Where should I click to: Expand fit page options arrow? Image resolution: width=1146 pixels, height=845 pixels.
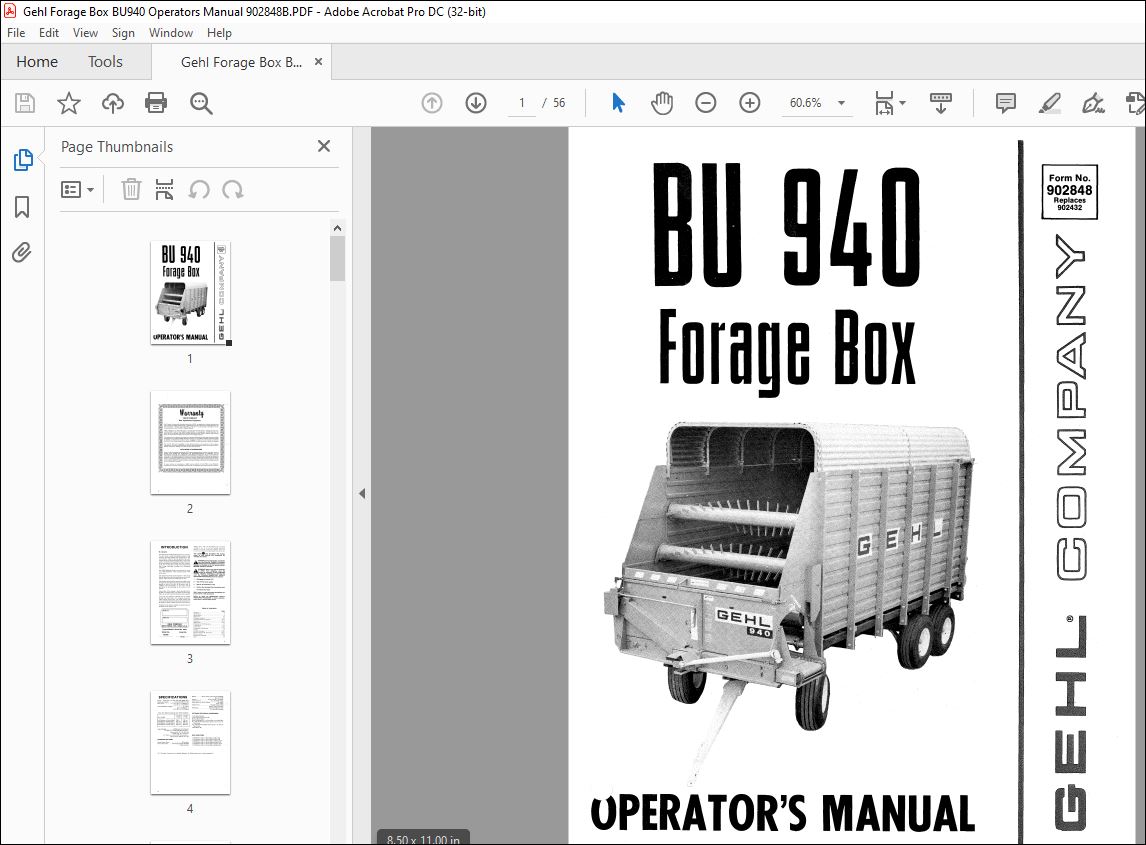click(903, 103)
